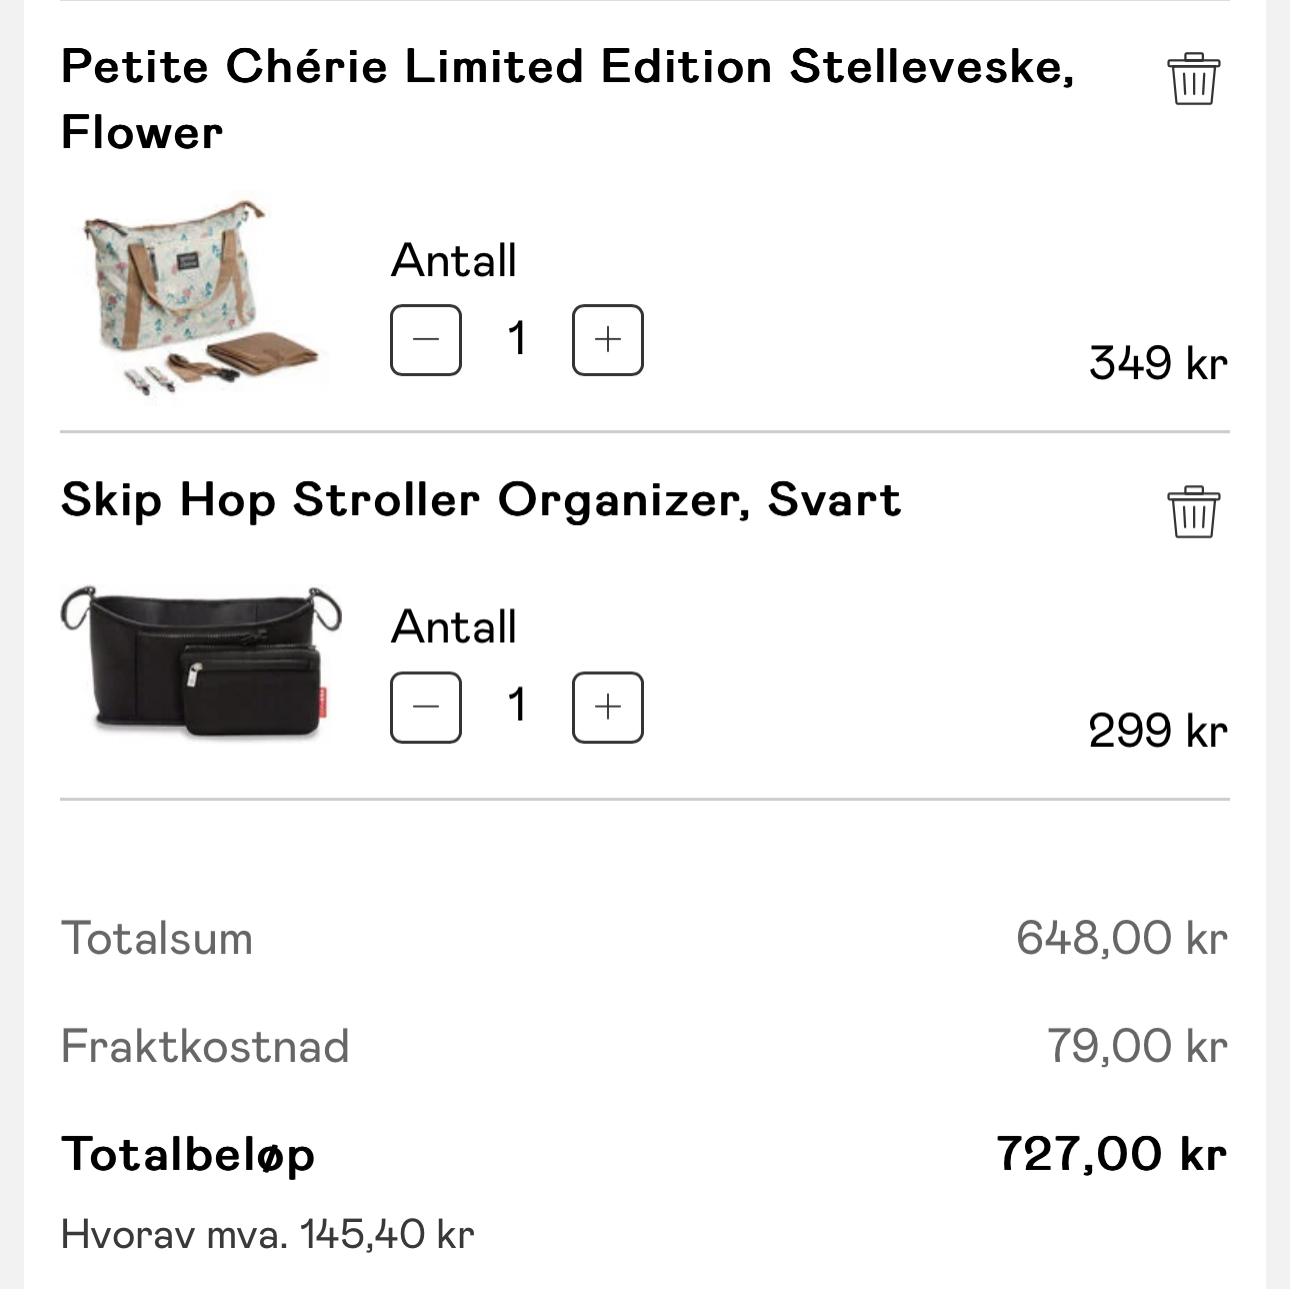Image resolution: width=1290 pixels, height=1289 pixels.
Task: Select the quantity number for Skip Hop Organizer
Action: point(517,706)
